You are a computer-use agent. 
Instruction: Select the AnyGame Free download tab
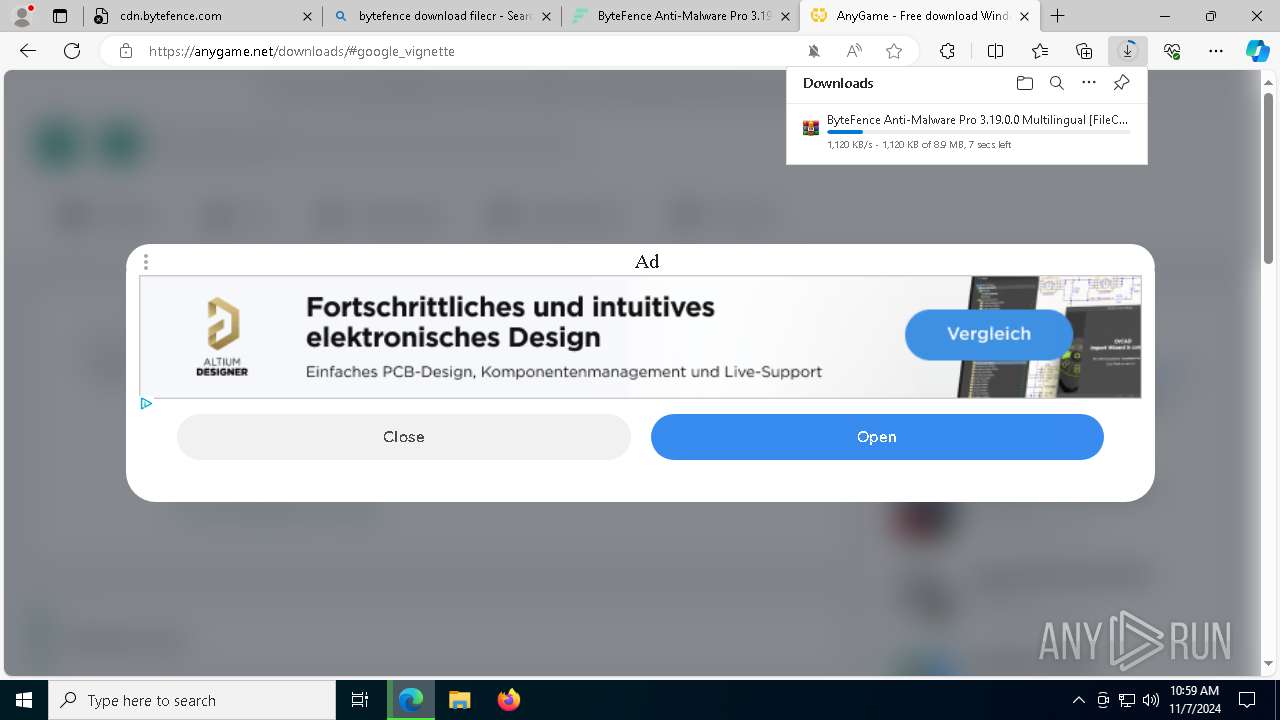coord(921,16)
